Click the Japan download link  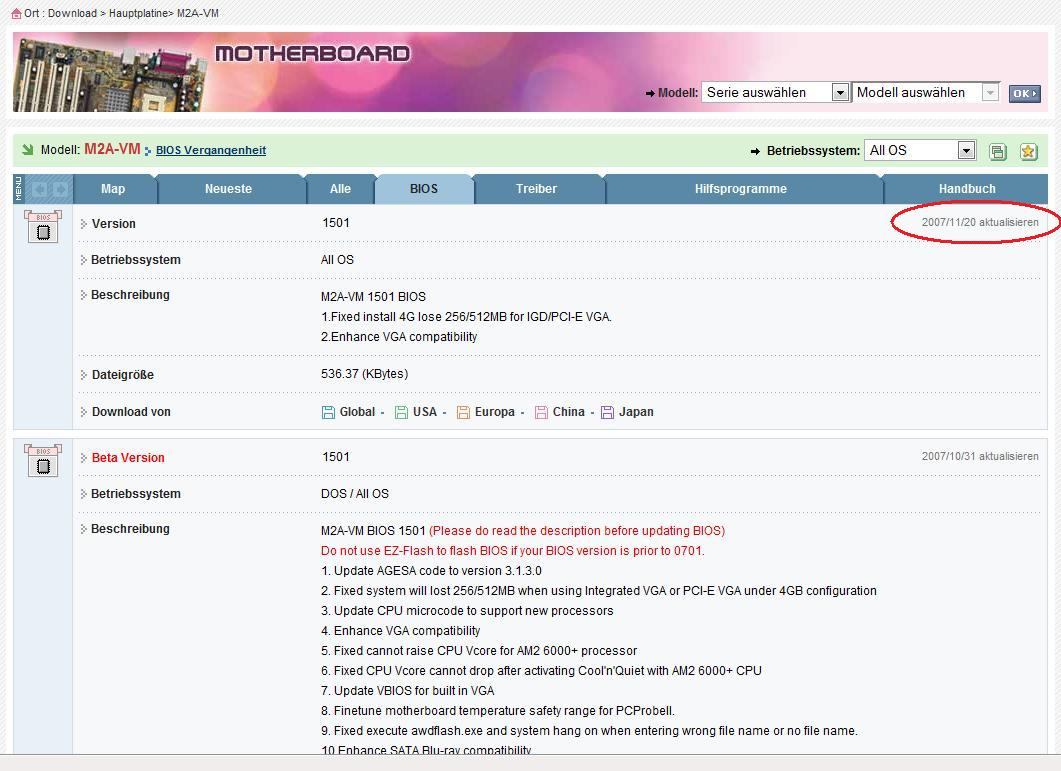click(x=636, y=412)
